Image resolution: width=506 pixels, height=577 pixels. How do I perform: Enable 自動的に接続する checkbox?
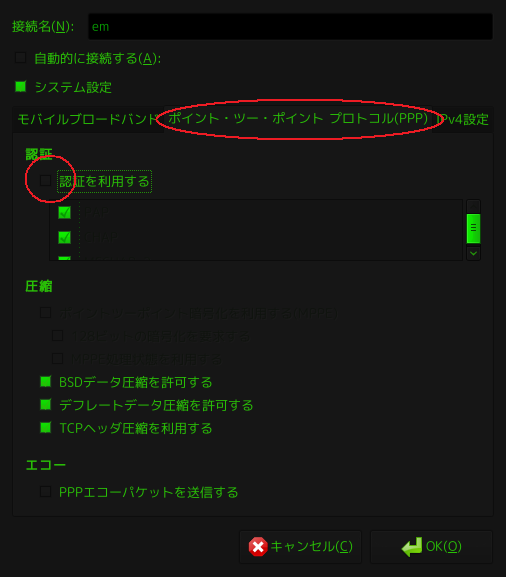coord(21,58)
